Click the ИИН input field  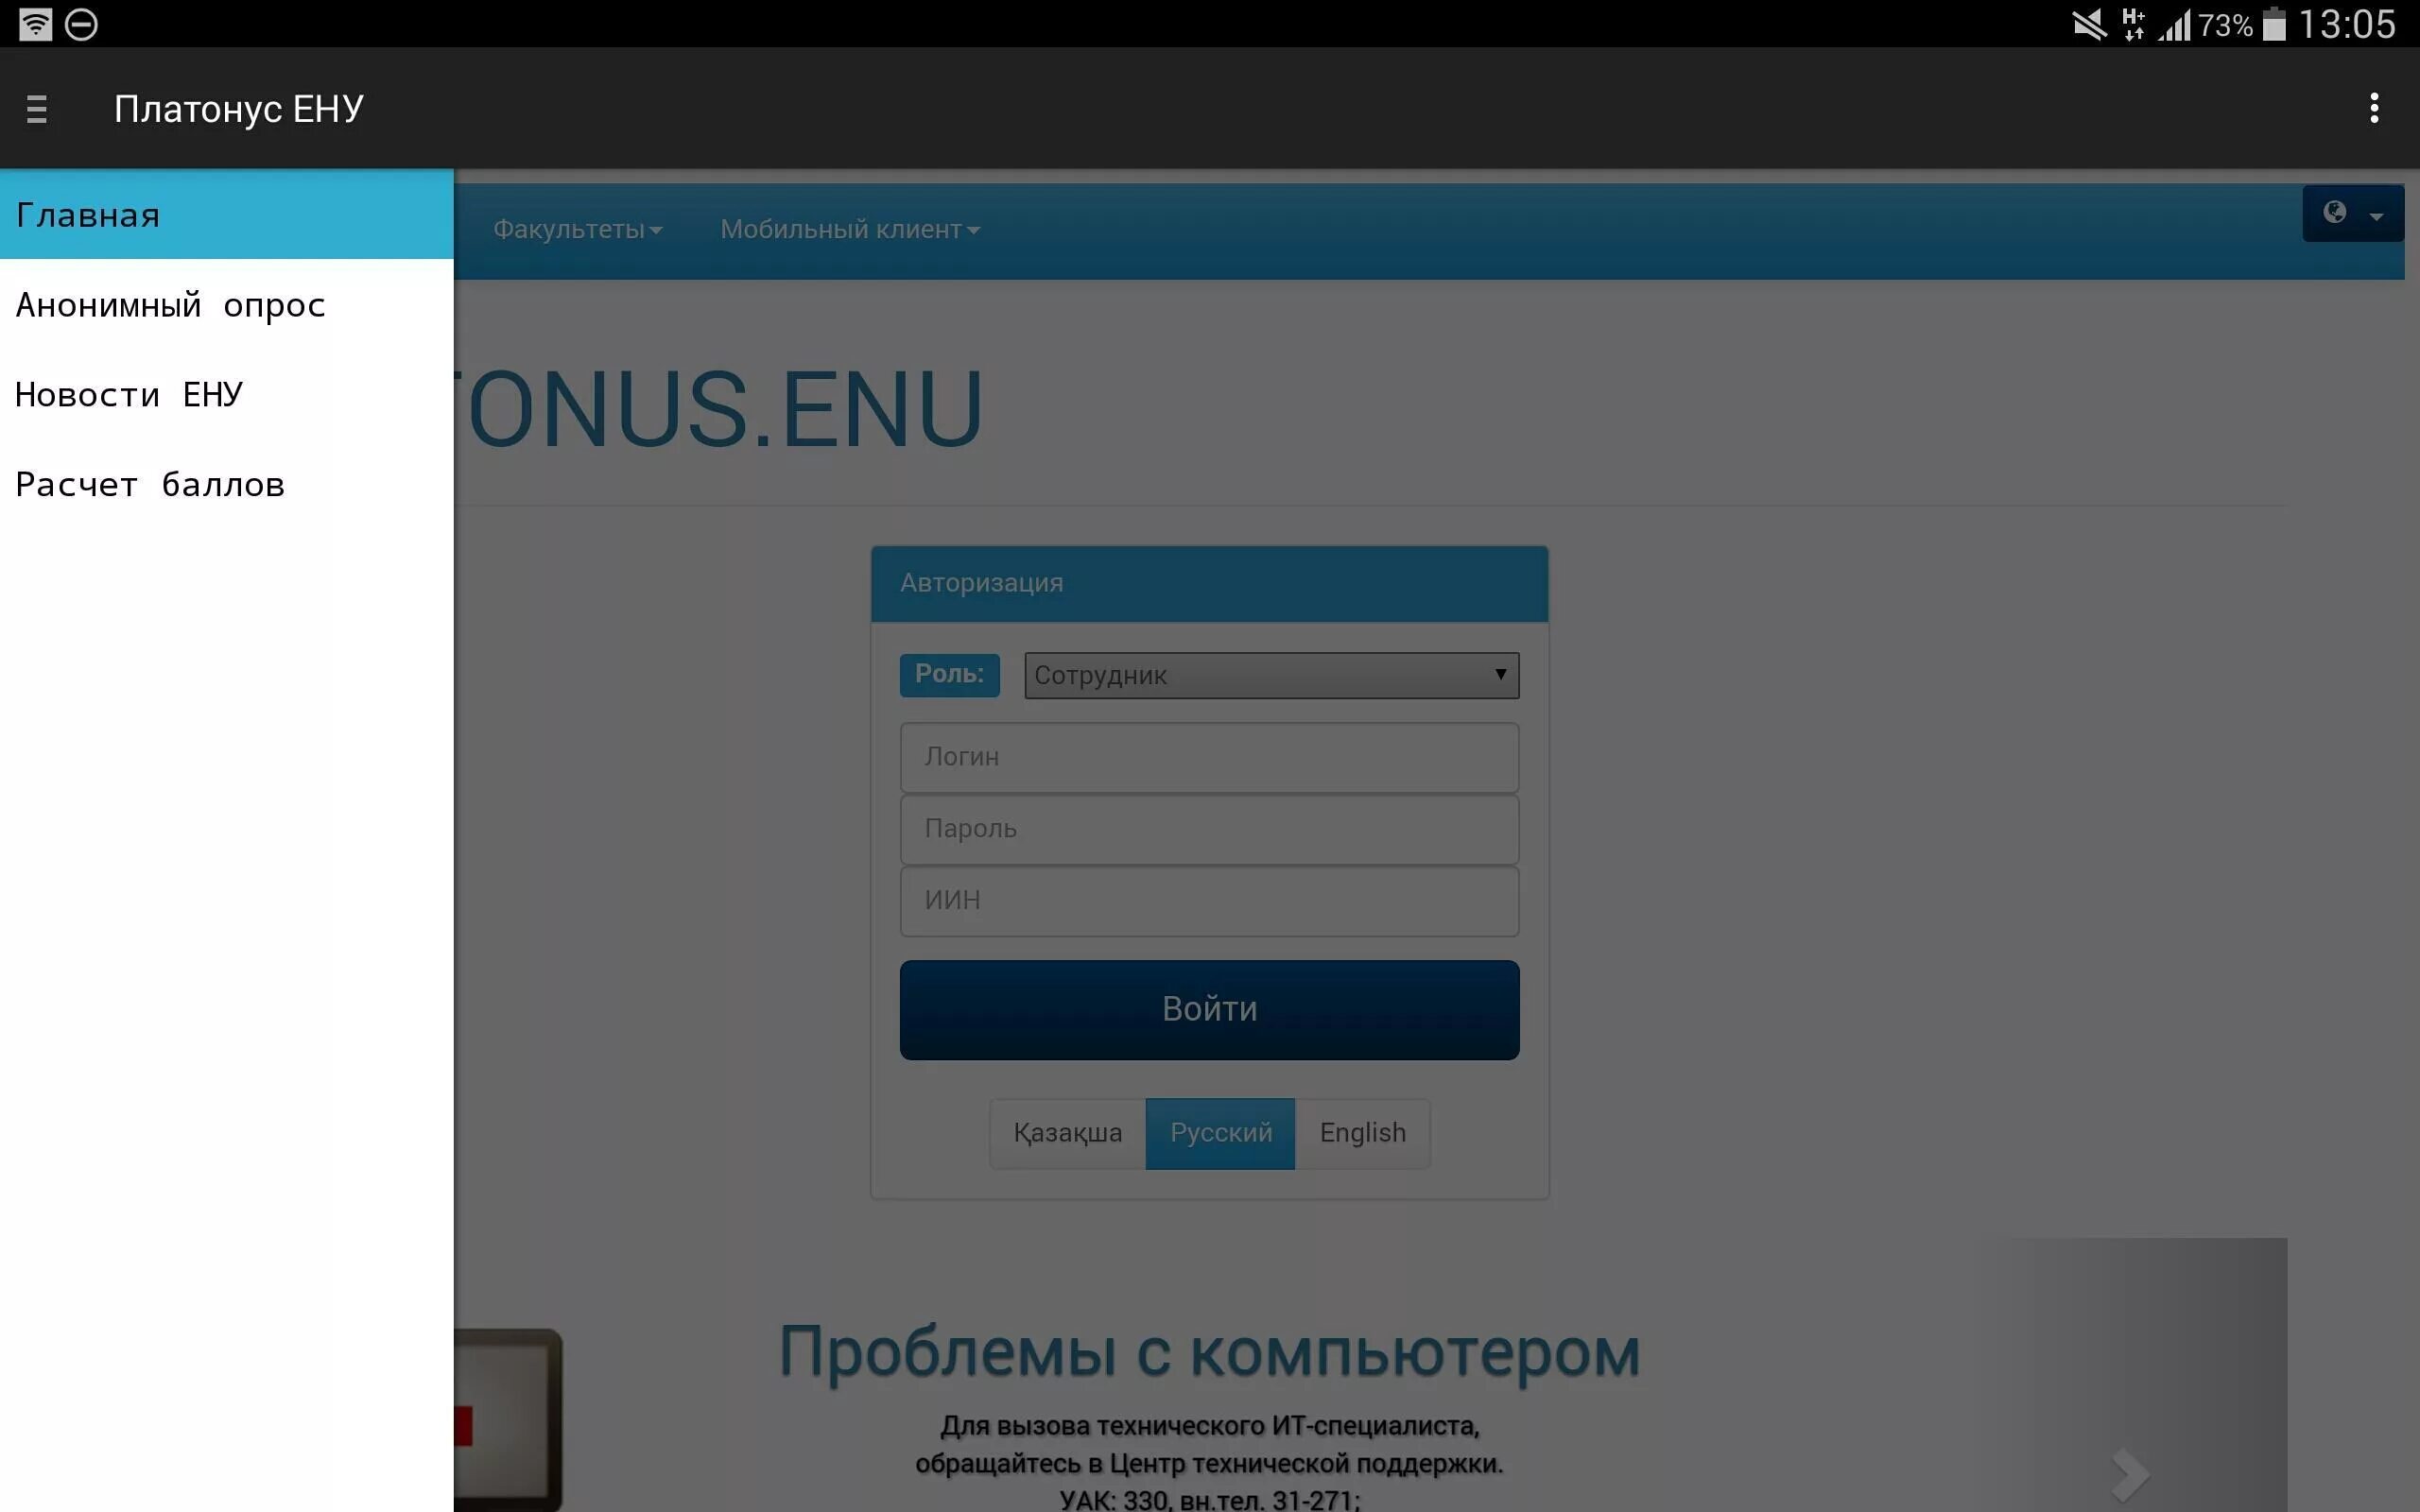tap(1207, 901)
